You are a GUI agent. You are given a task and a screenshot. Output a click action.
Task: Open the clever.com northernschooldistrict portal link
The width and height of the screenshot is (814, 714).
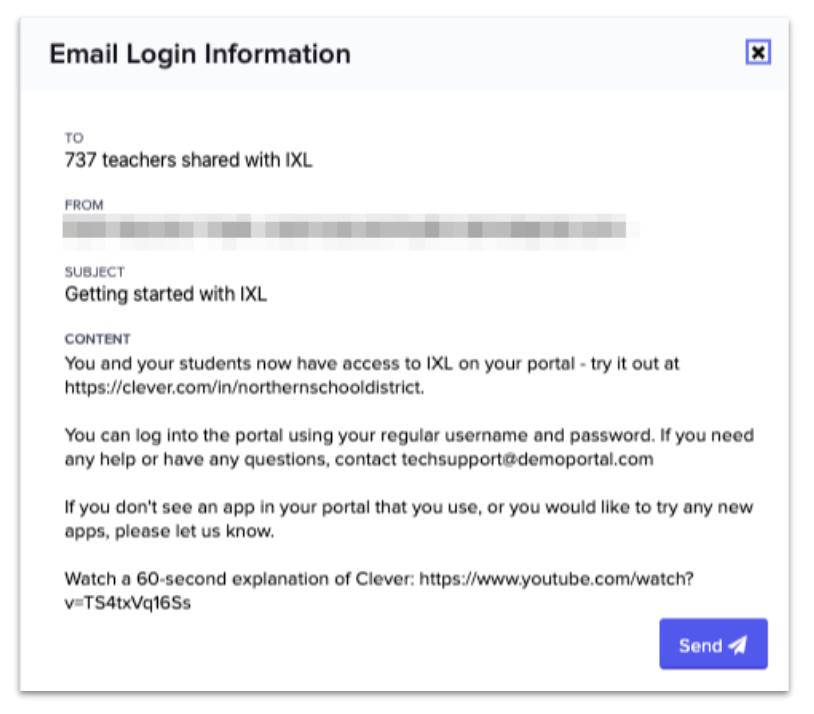pyautogui.click(x=244, y=387)
